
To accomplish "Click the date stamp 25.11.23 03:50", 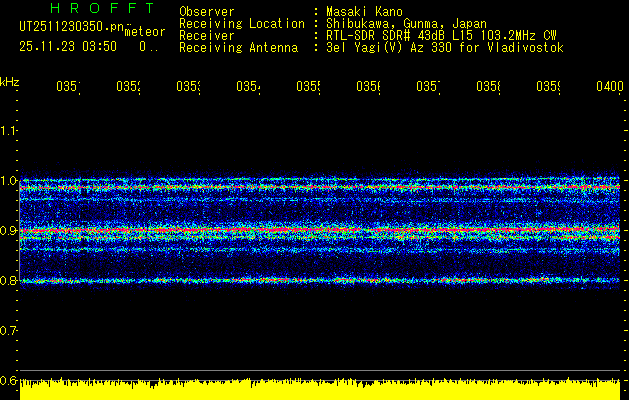I will tap(68, 47).
